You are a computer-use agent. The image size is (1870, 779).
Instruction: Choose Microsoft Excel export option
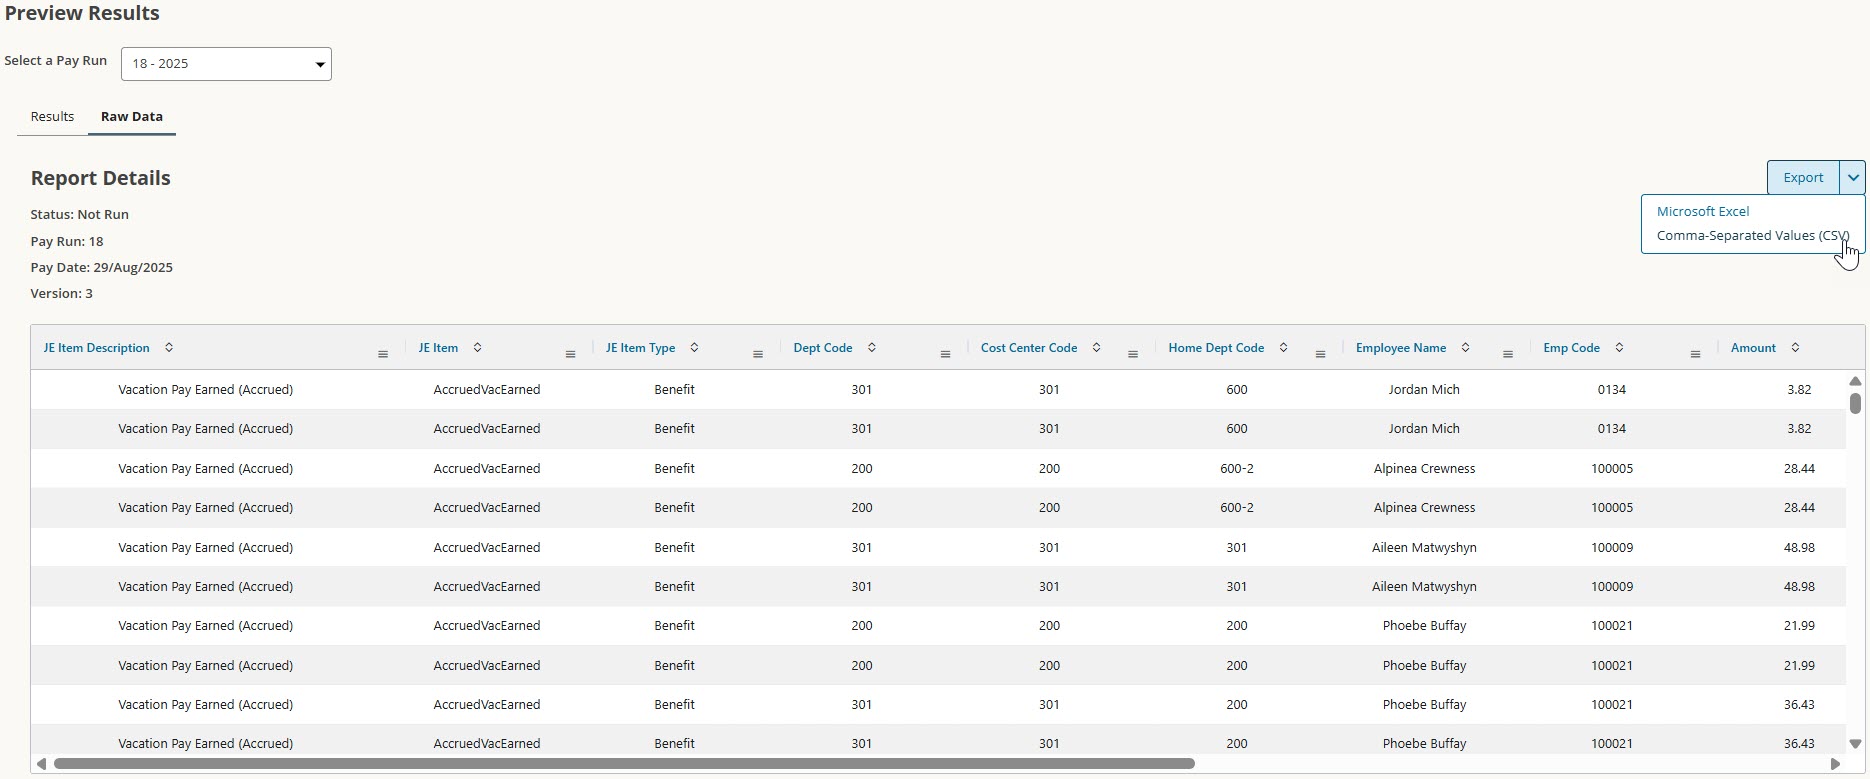click(x=1703, y=211)
